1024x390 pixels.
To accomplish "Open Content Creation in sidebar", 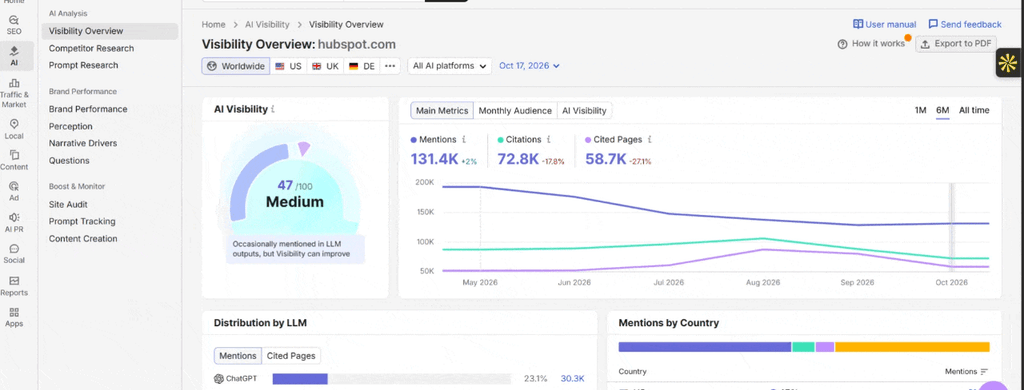I will click(x=83, y=239).
